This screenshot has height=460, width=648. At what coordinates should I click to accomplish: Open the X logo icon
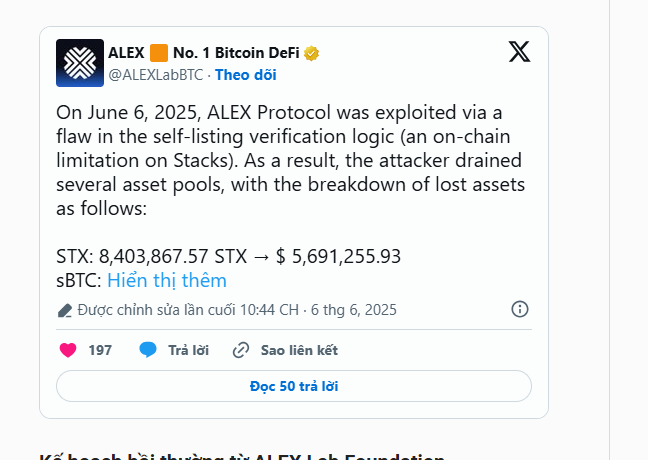pyautogui.click(x=519, y=52)
